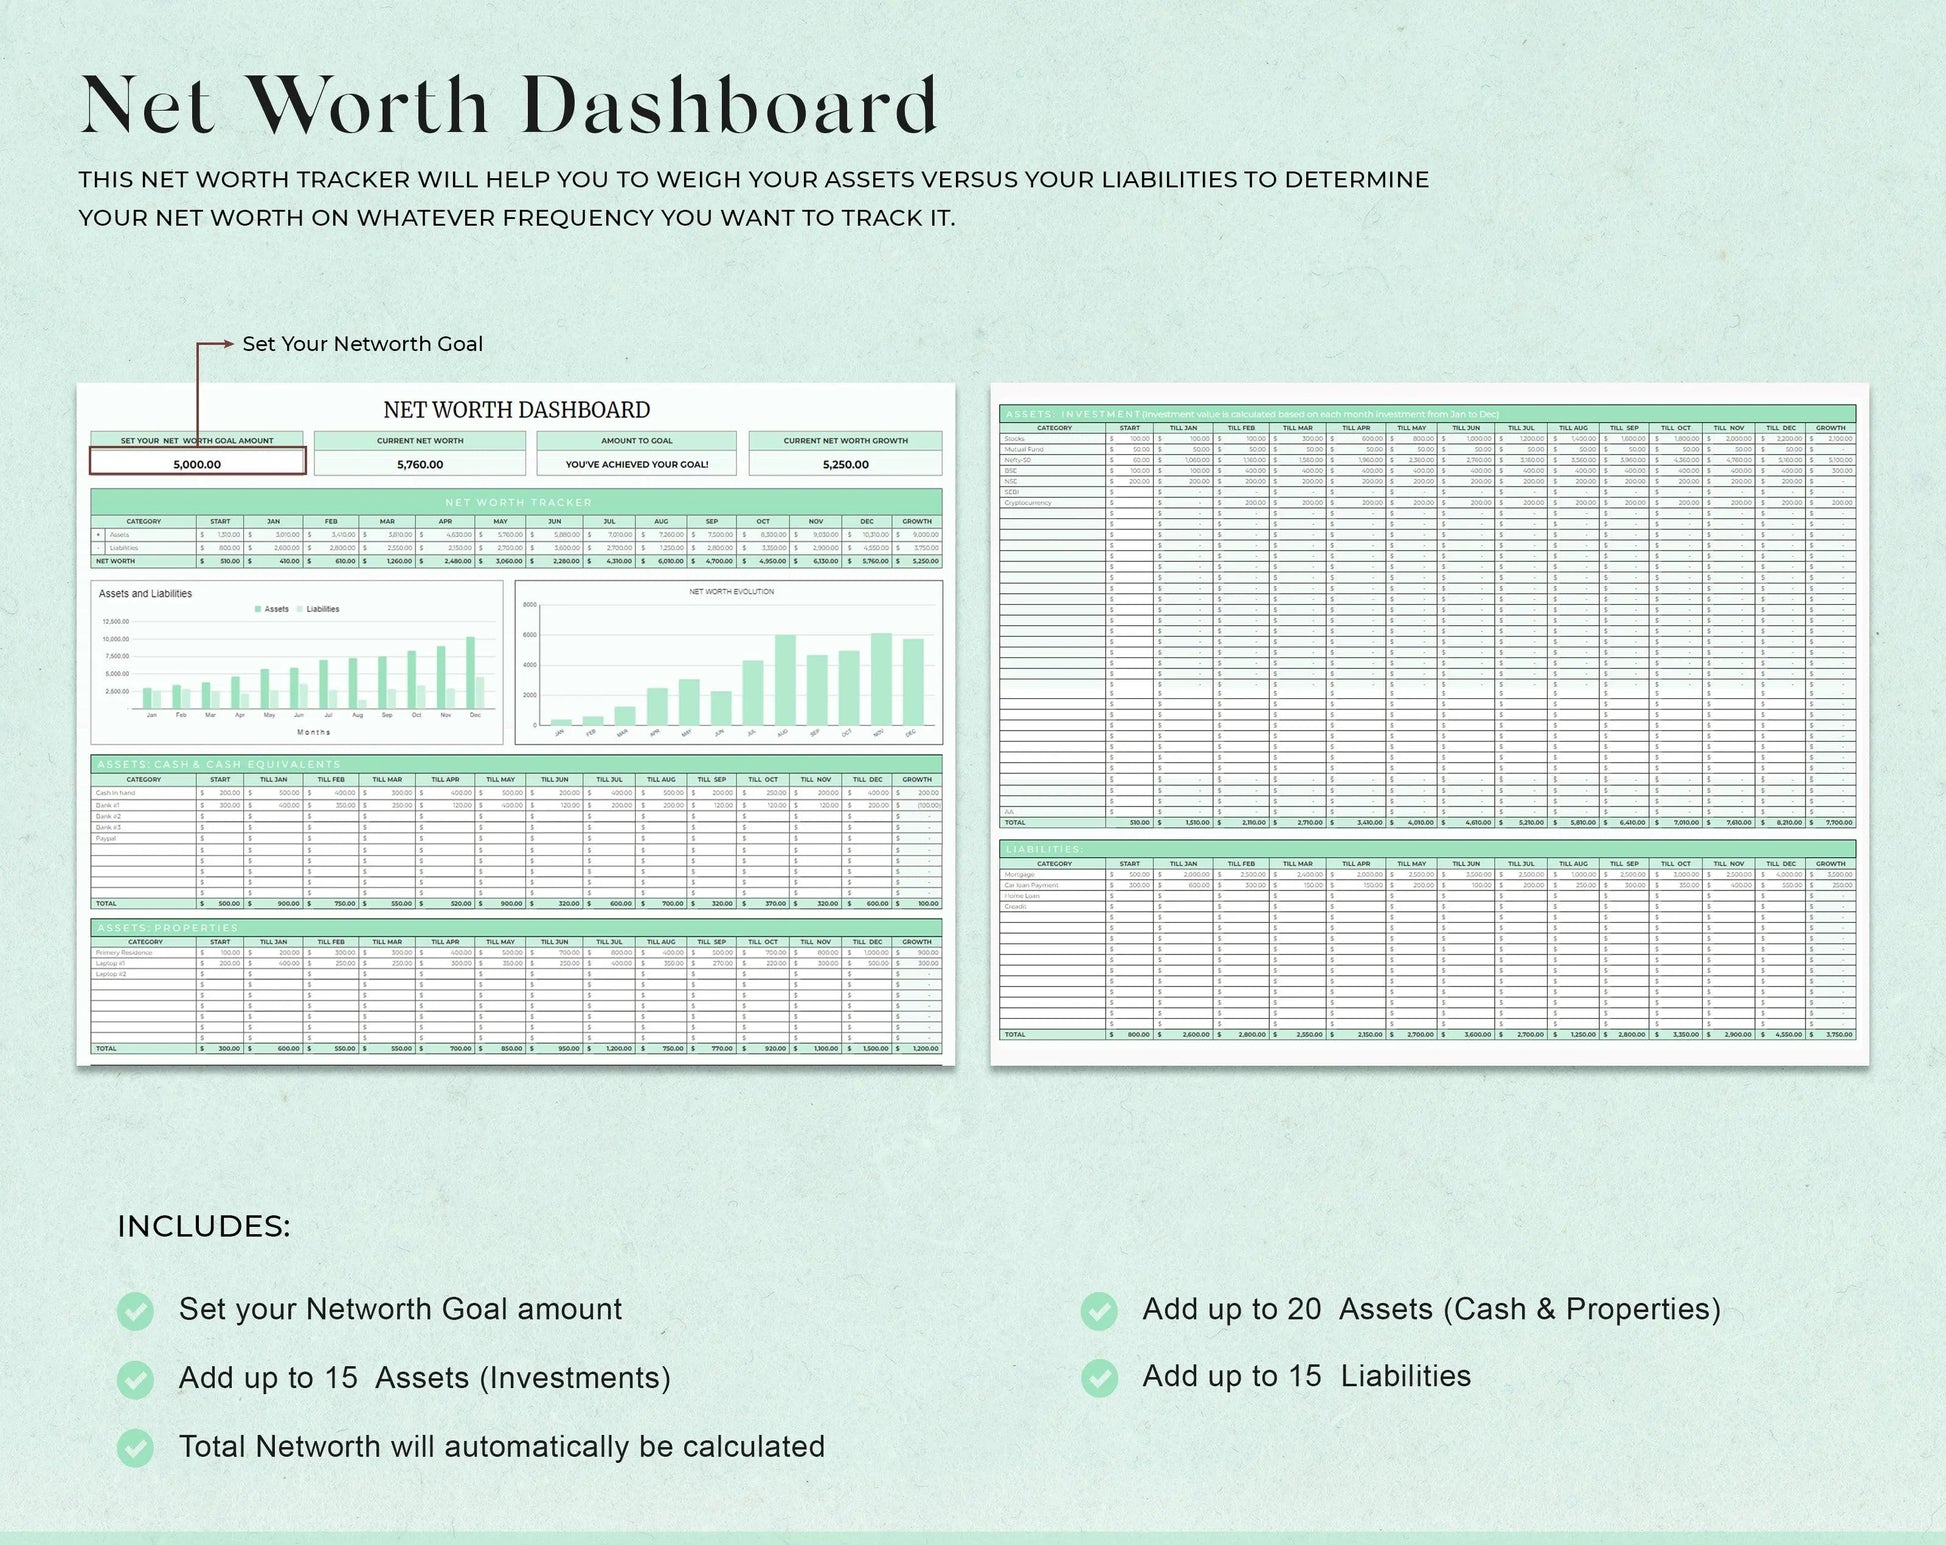
Task: Select the "Cash in hand" category cell
Action: (143, 793)
